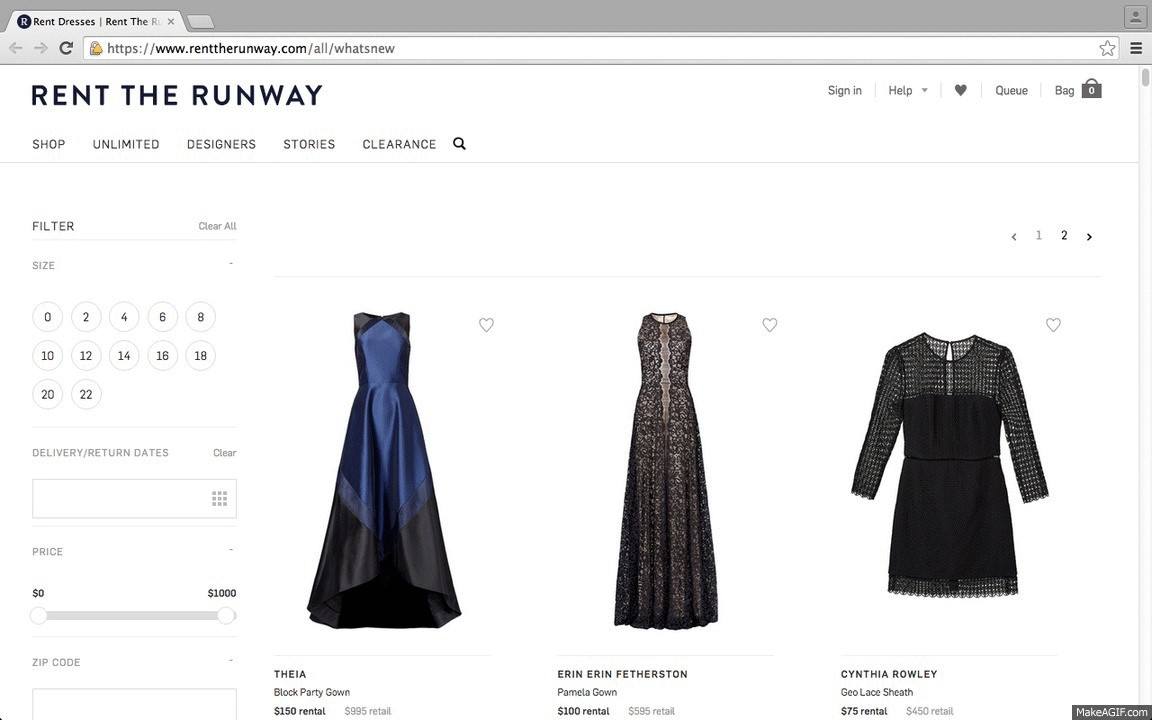Viewport: 1152px width, 720px height.
Task: Select size 22 filter
Action: pos(86,395)
